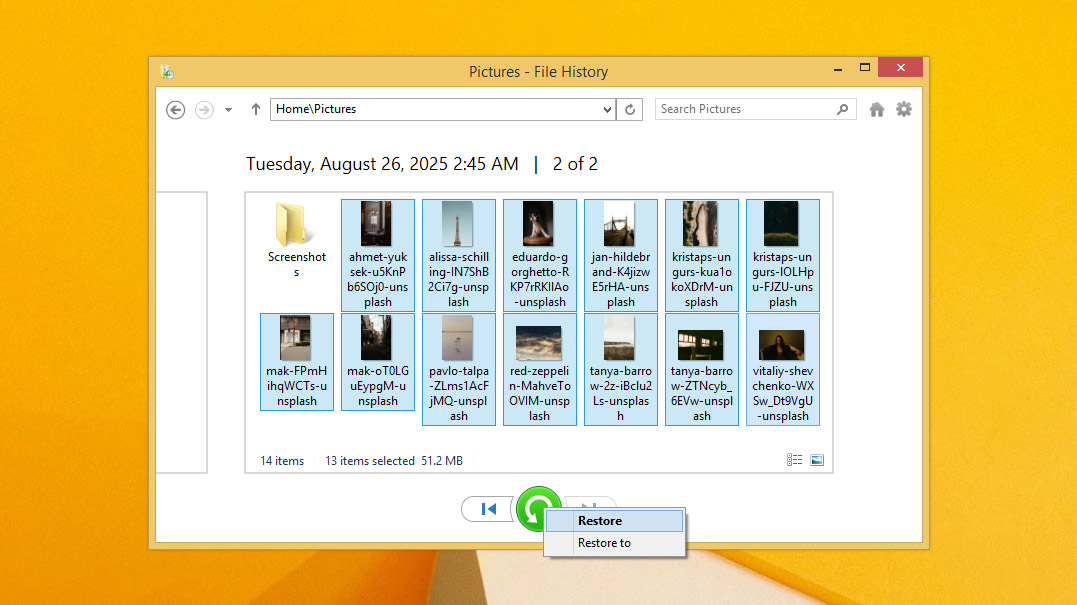Click inside the Search Pictures box

coord(740,109)
